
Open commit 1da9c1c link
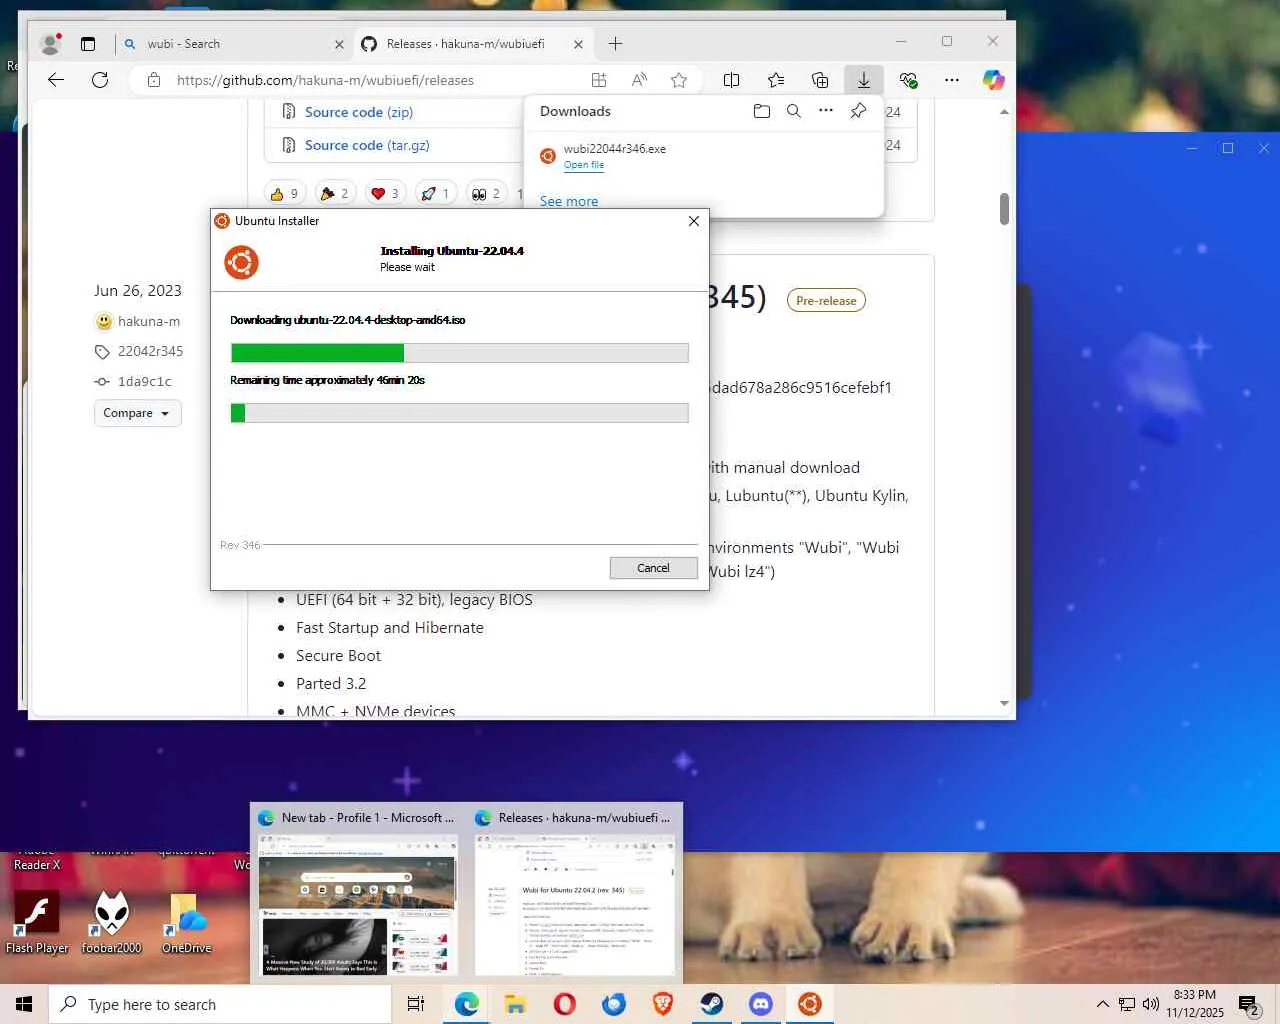tap(145, 381)
